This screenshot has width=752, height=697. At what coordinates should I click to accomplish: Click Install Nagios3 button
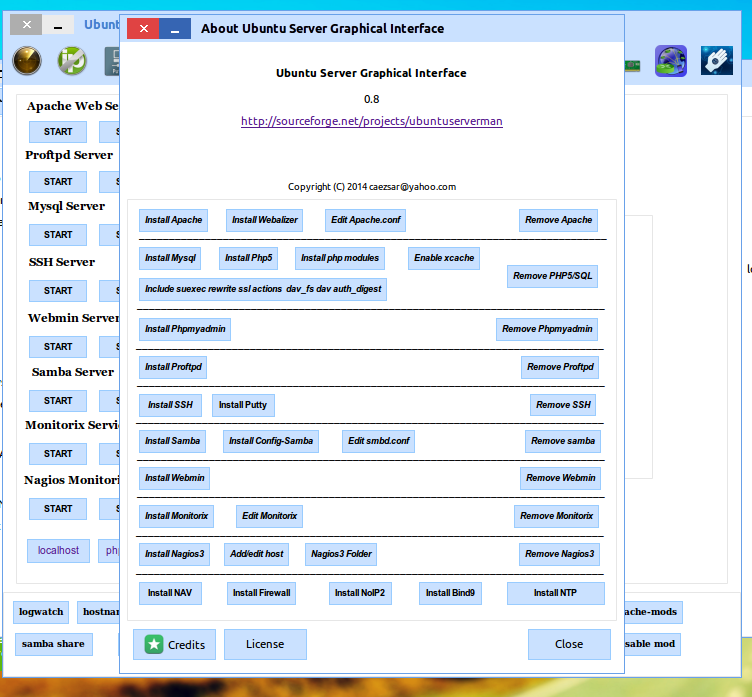[174, 554]
